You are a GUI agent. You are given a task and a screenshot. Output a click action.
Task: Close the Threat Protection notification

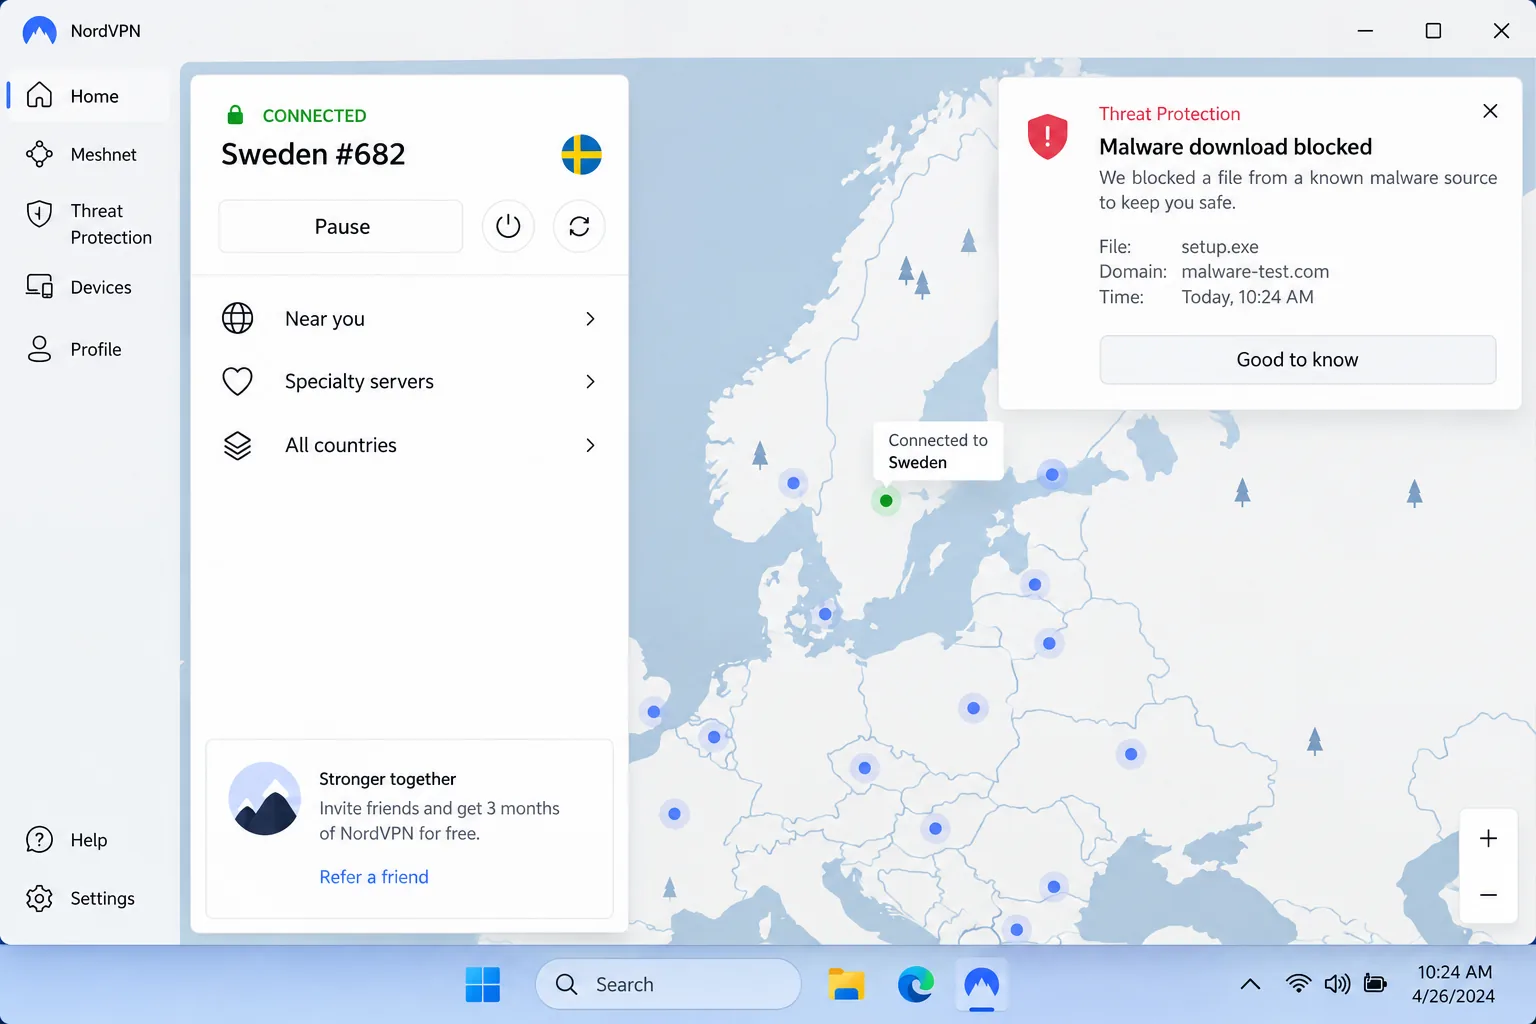click(x=1490, y=111)
